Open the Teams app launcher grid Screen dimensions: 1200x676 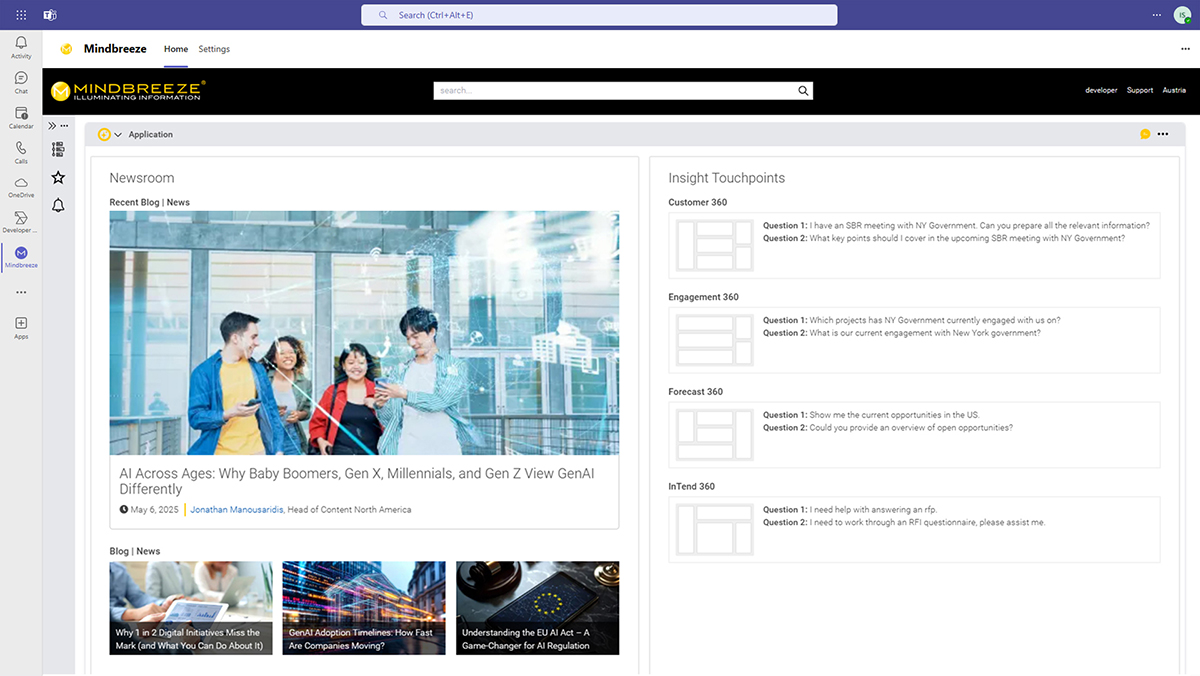[21, 15]
